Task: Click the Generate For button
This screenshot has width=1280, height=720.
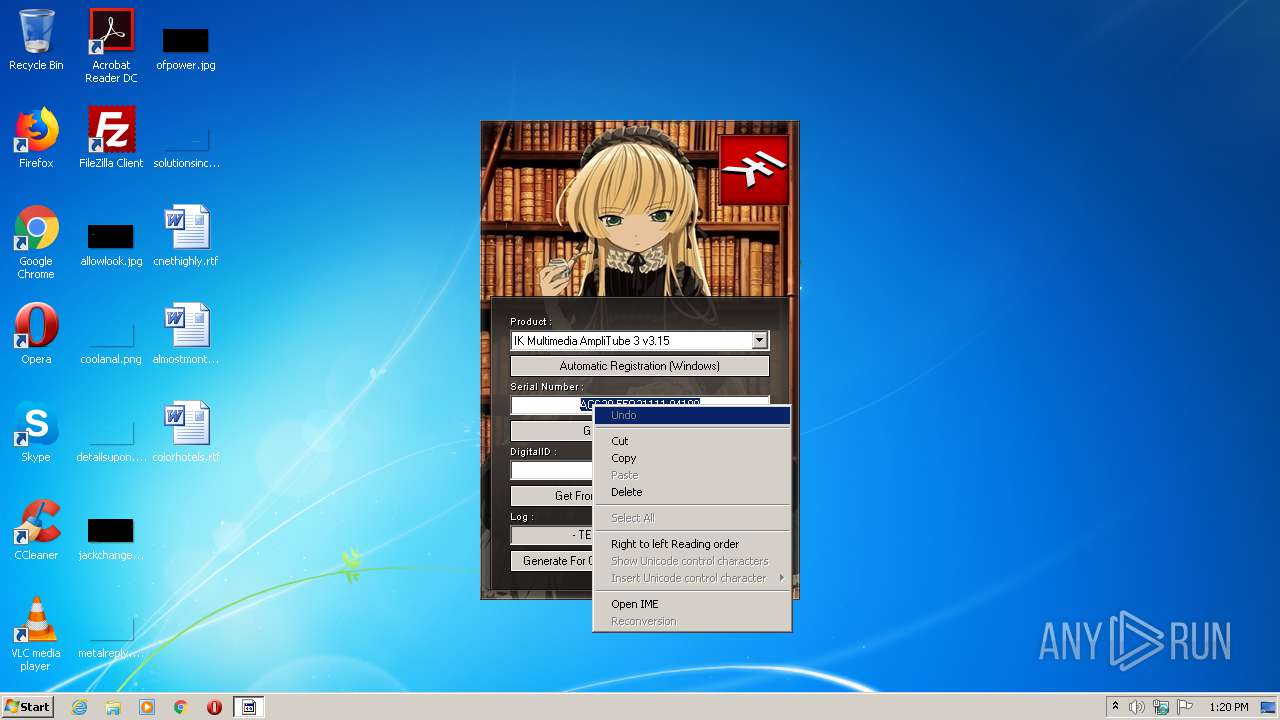Action: 552,561
